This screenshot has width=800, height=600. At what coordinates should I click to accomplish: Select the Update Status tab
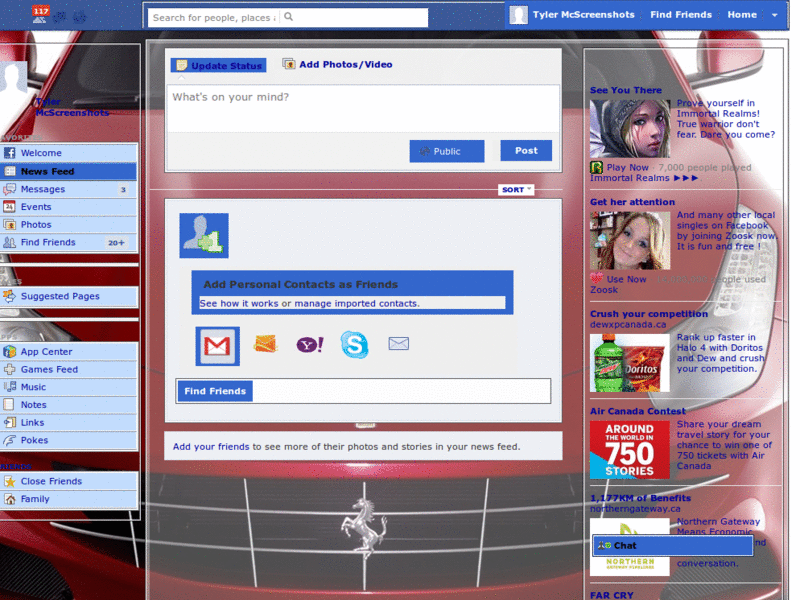click(x=218, y=65)
